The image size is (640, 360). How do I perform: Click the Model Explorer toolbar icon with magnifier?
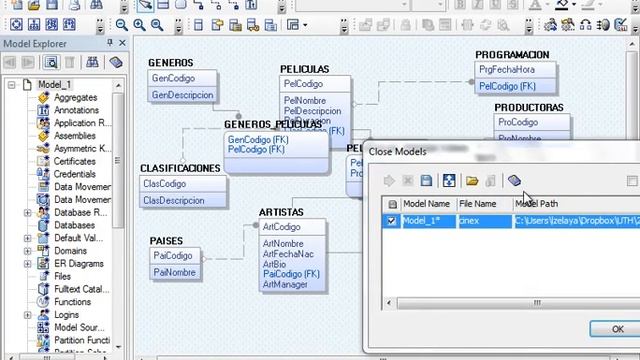point(51,62)
